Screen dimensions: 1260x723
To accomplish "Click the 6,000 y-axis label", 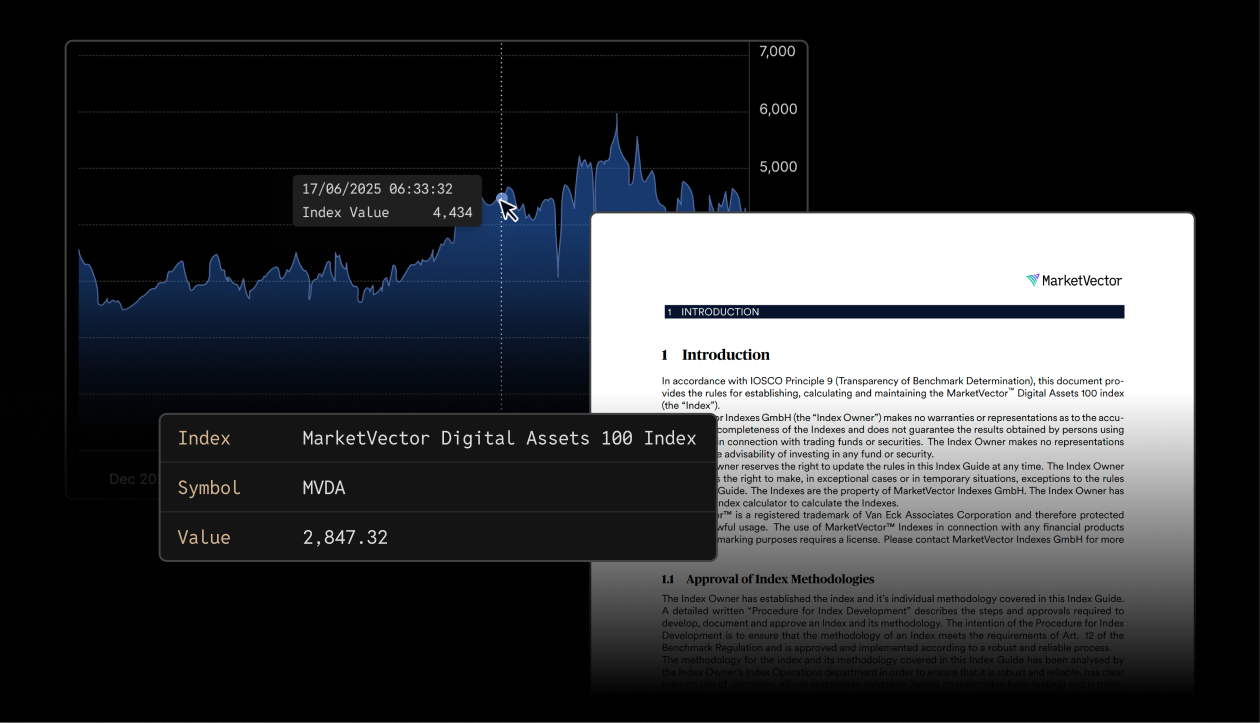I will pos(778,109).
